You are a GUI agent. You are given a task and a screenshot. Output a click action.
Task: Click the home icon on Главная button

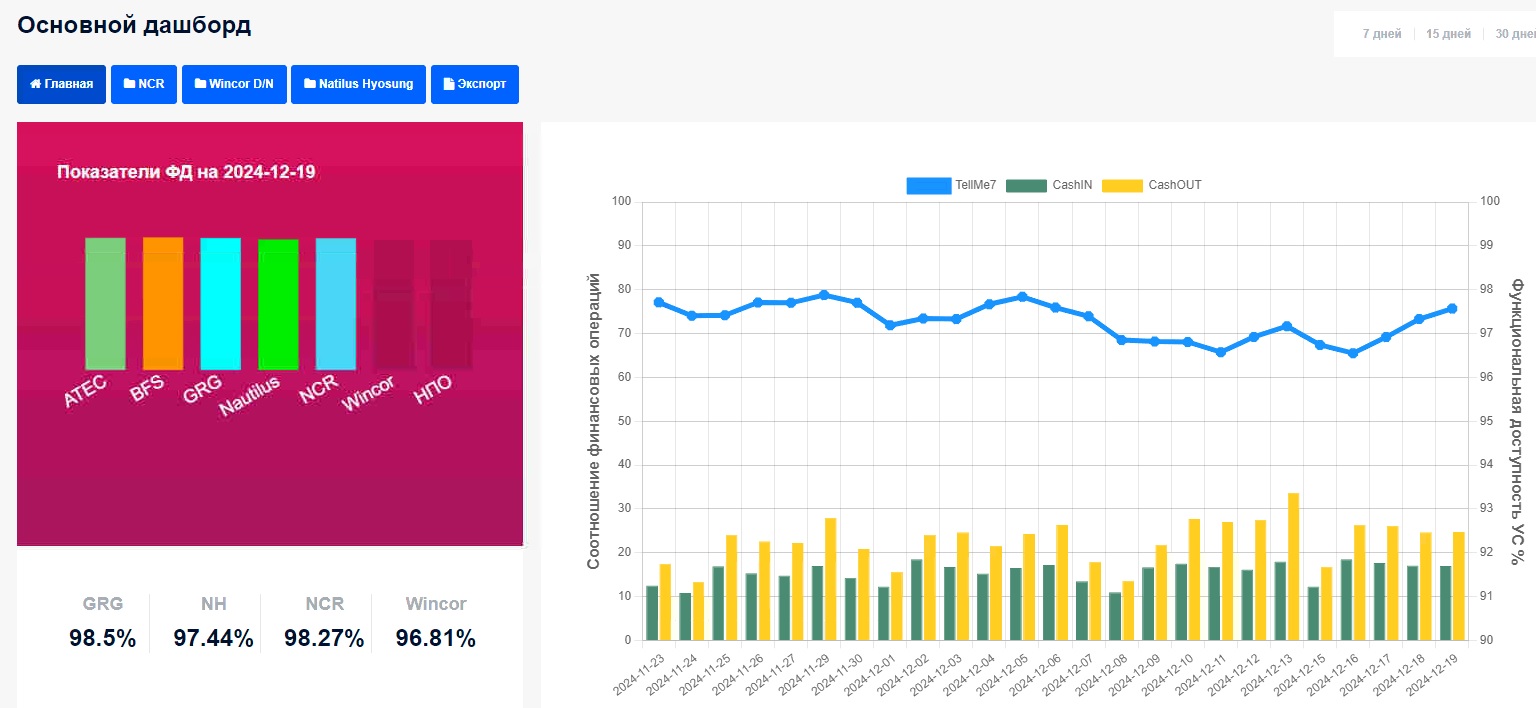[36, 85]
